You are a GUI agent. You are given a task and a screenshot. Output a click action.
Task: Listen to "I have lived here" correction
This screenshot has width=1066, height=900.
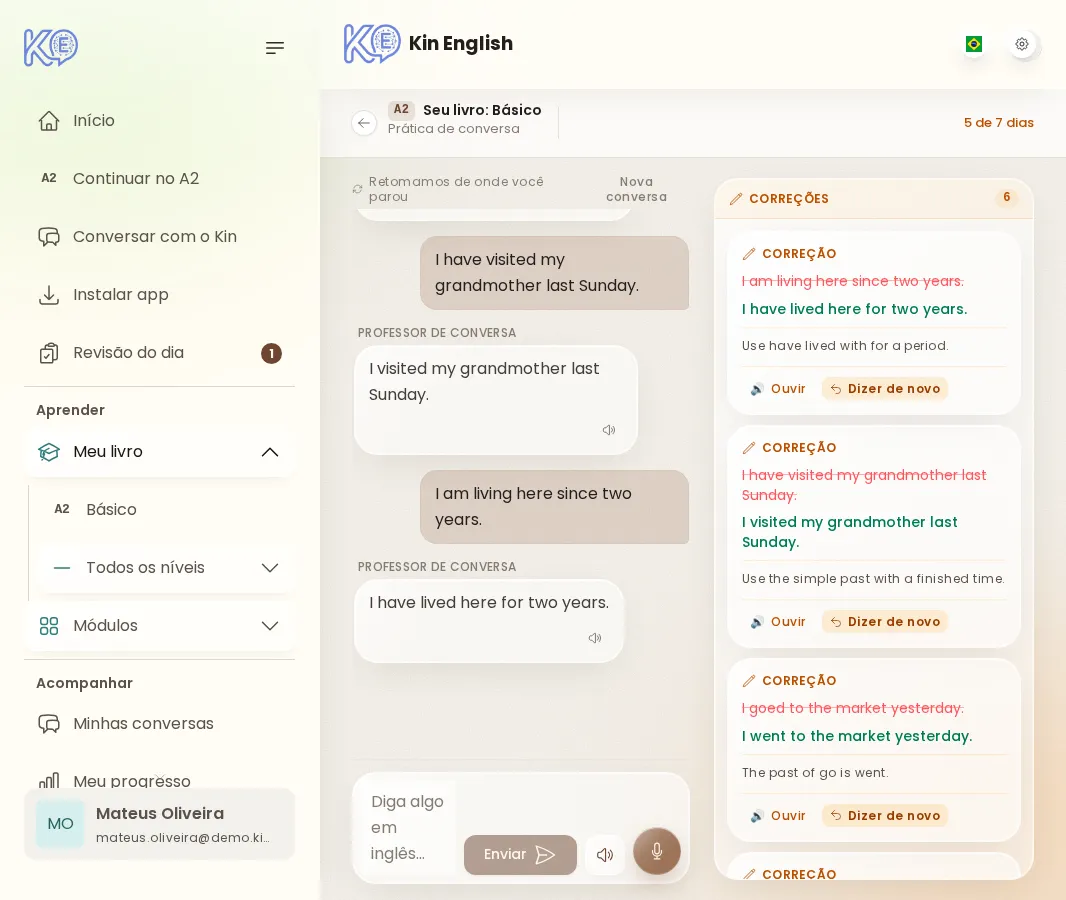click(x=778, y=389)
